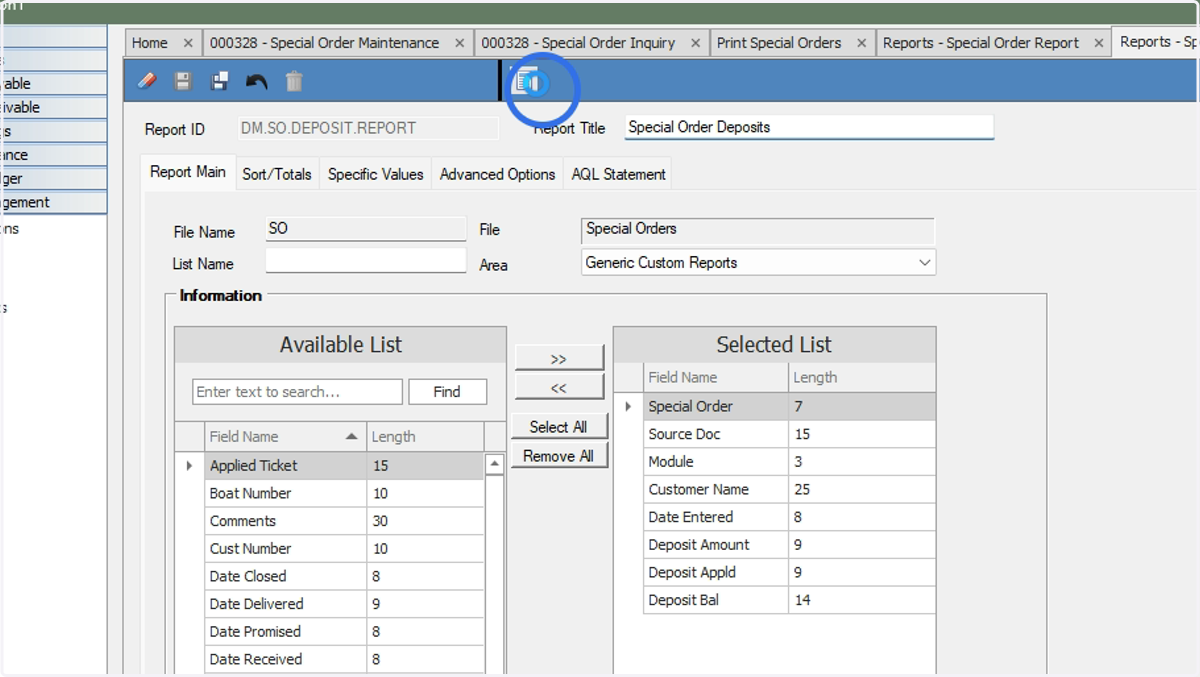Click the eraser clear-form toolbar icon

click(x=147, y=81)
